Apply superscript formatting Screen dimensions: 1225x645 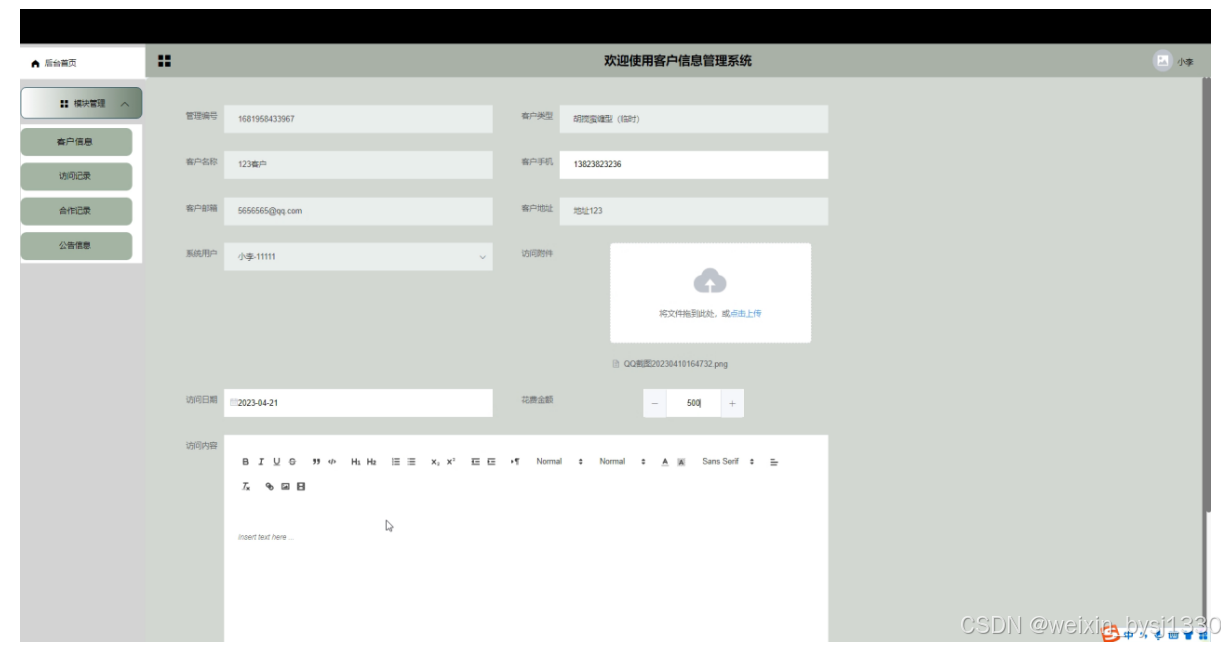451,462
